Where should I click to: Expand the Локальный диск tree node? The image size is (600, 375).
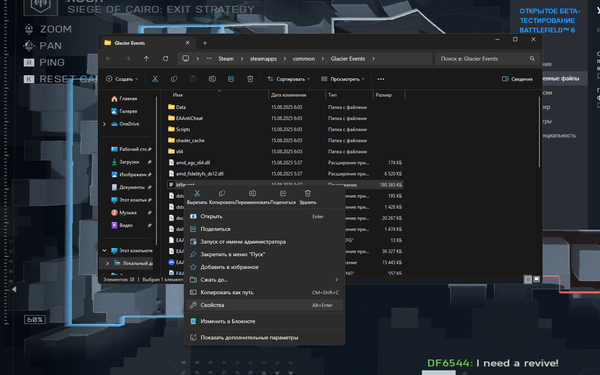click(108, 263)
